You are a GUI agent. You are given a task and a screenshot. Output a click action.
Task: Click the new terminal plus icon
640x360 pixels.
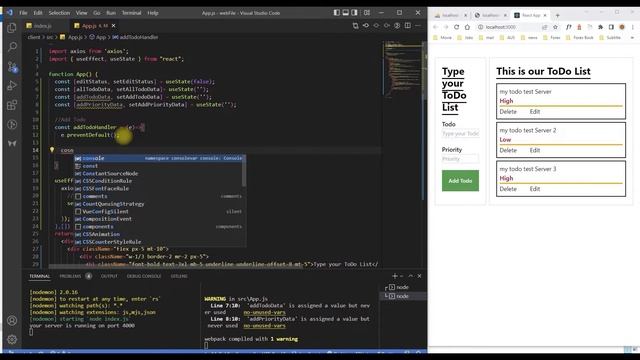click(x=394, y=276)
